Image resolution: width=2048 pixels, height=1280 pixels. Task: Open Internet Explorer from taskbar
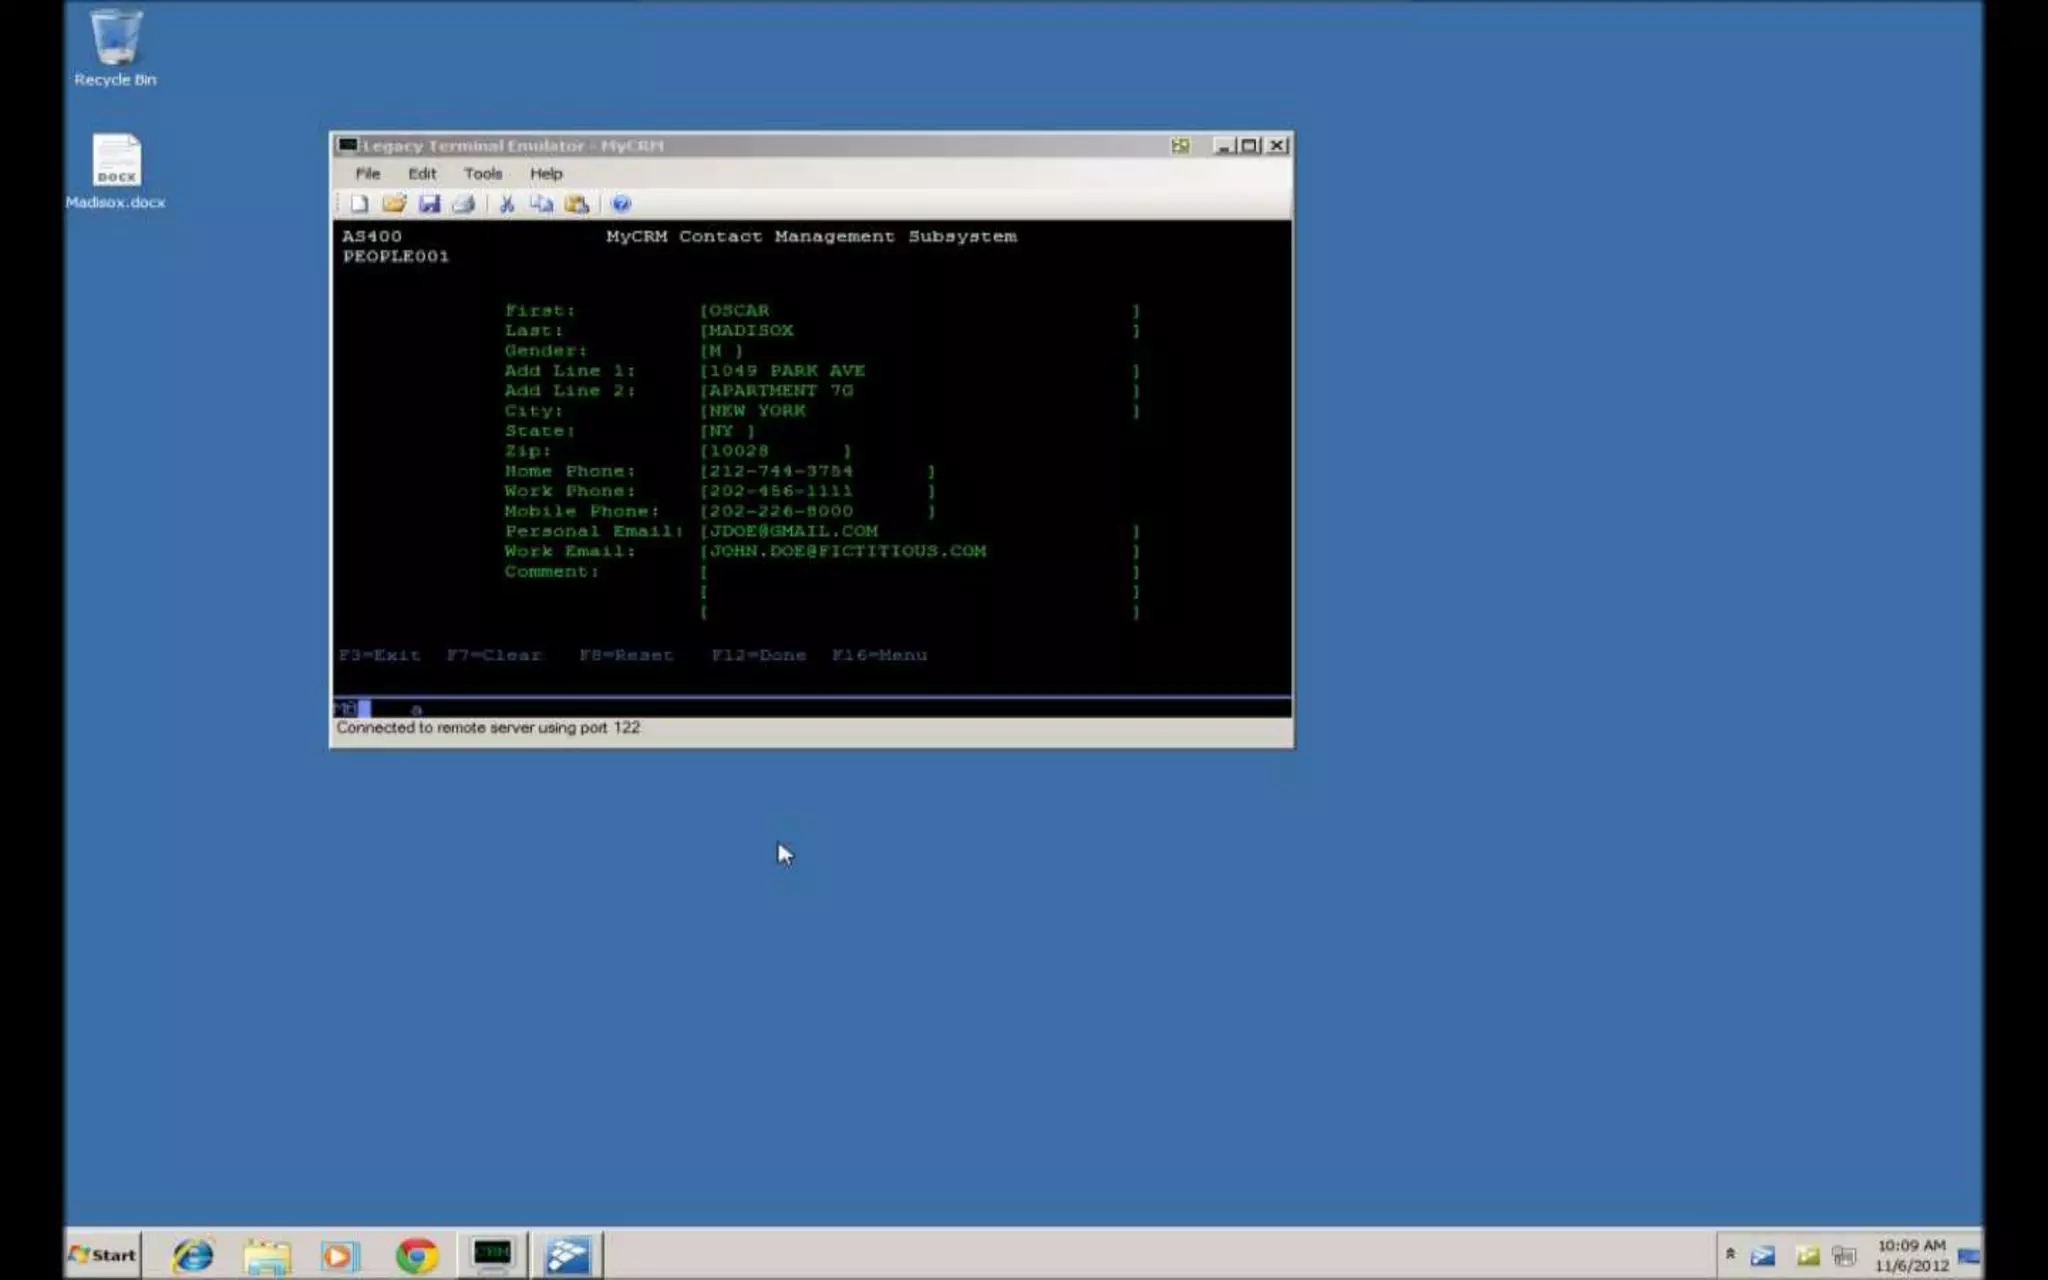(x=193, y=1255)
